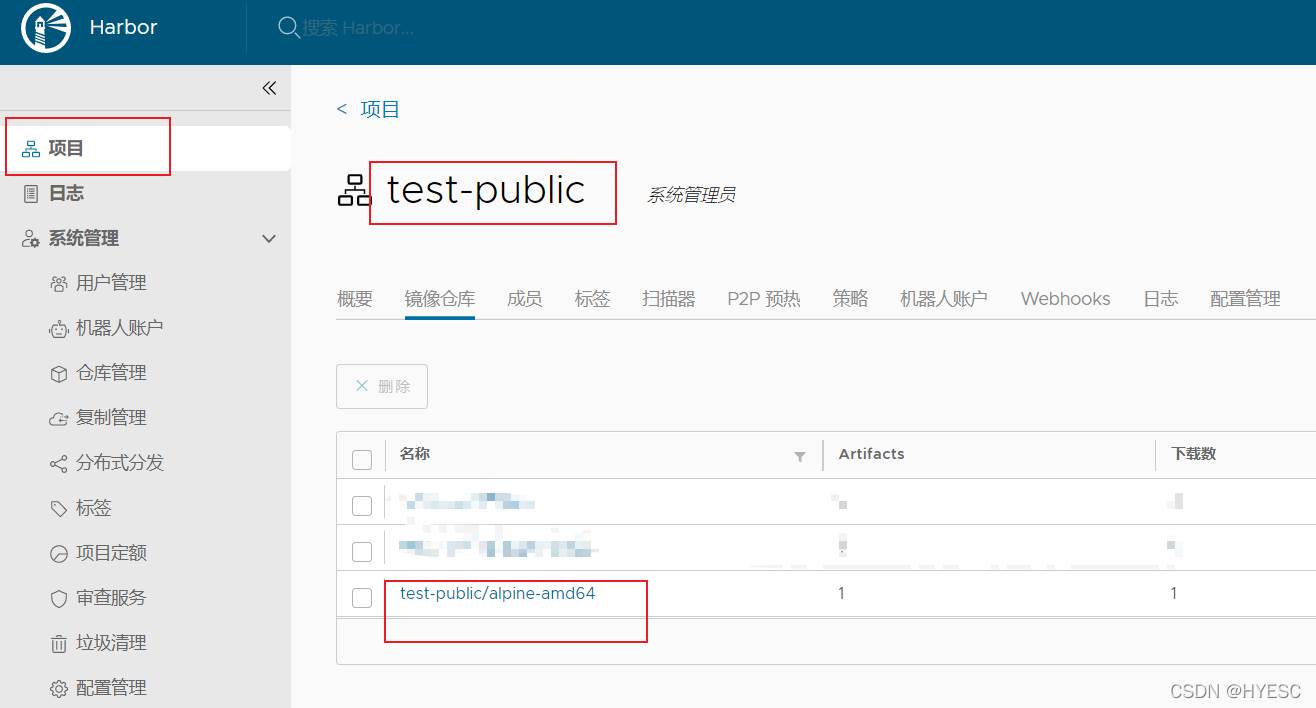
Task: Switch to the 成员 tab
Action: pyautogui.click(x=525, y=298)
